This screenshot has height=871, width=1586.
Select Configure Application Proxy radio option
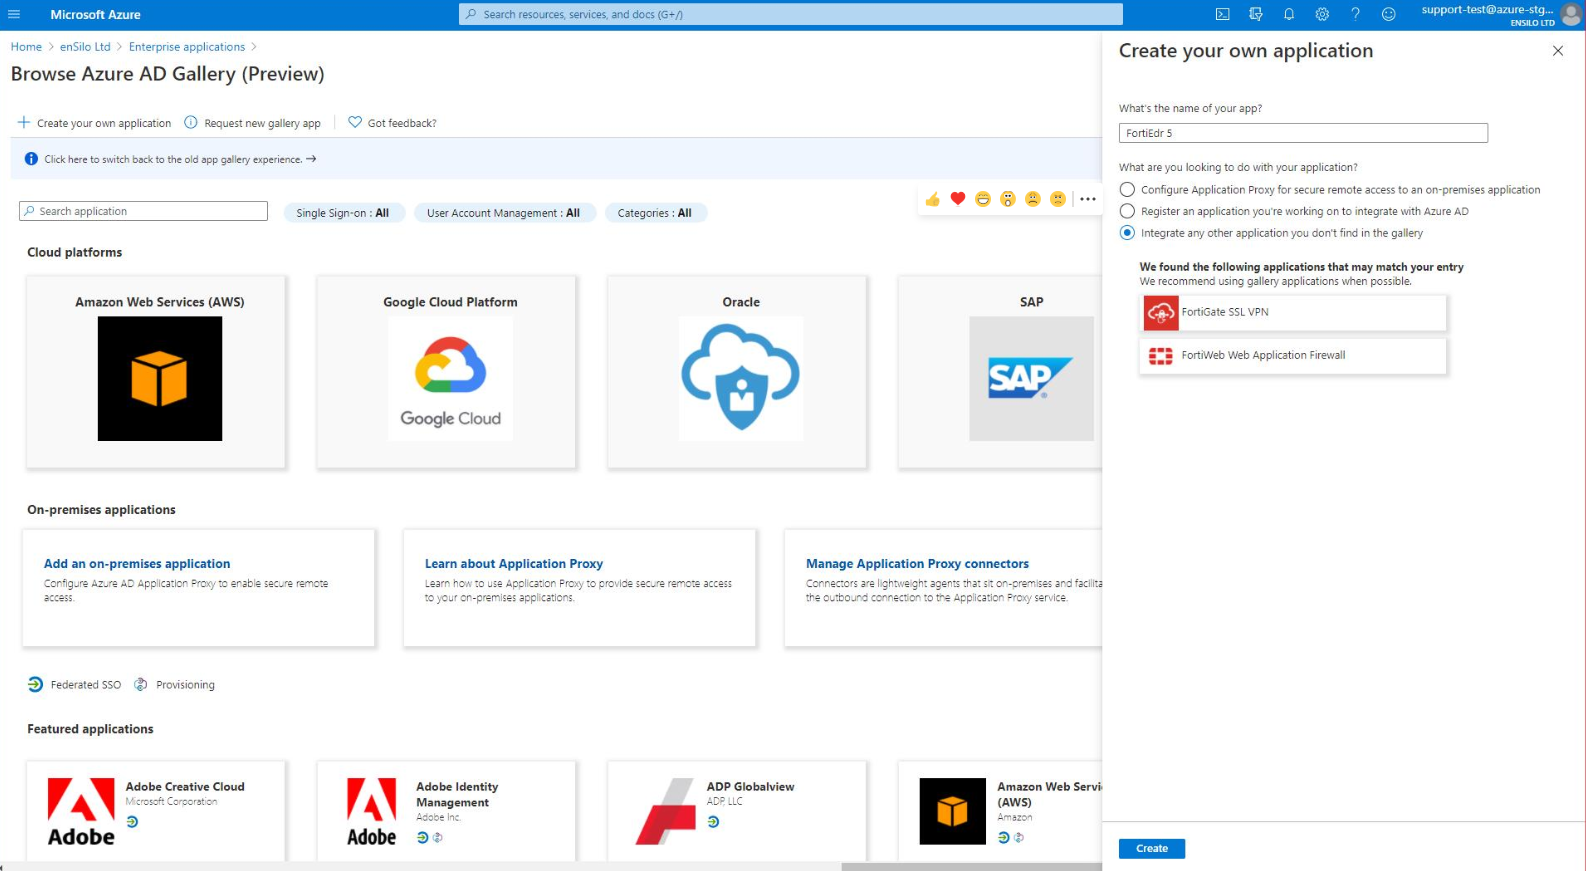1128,190
